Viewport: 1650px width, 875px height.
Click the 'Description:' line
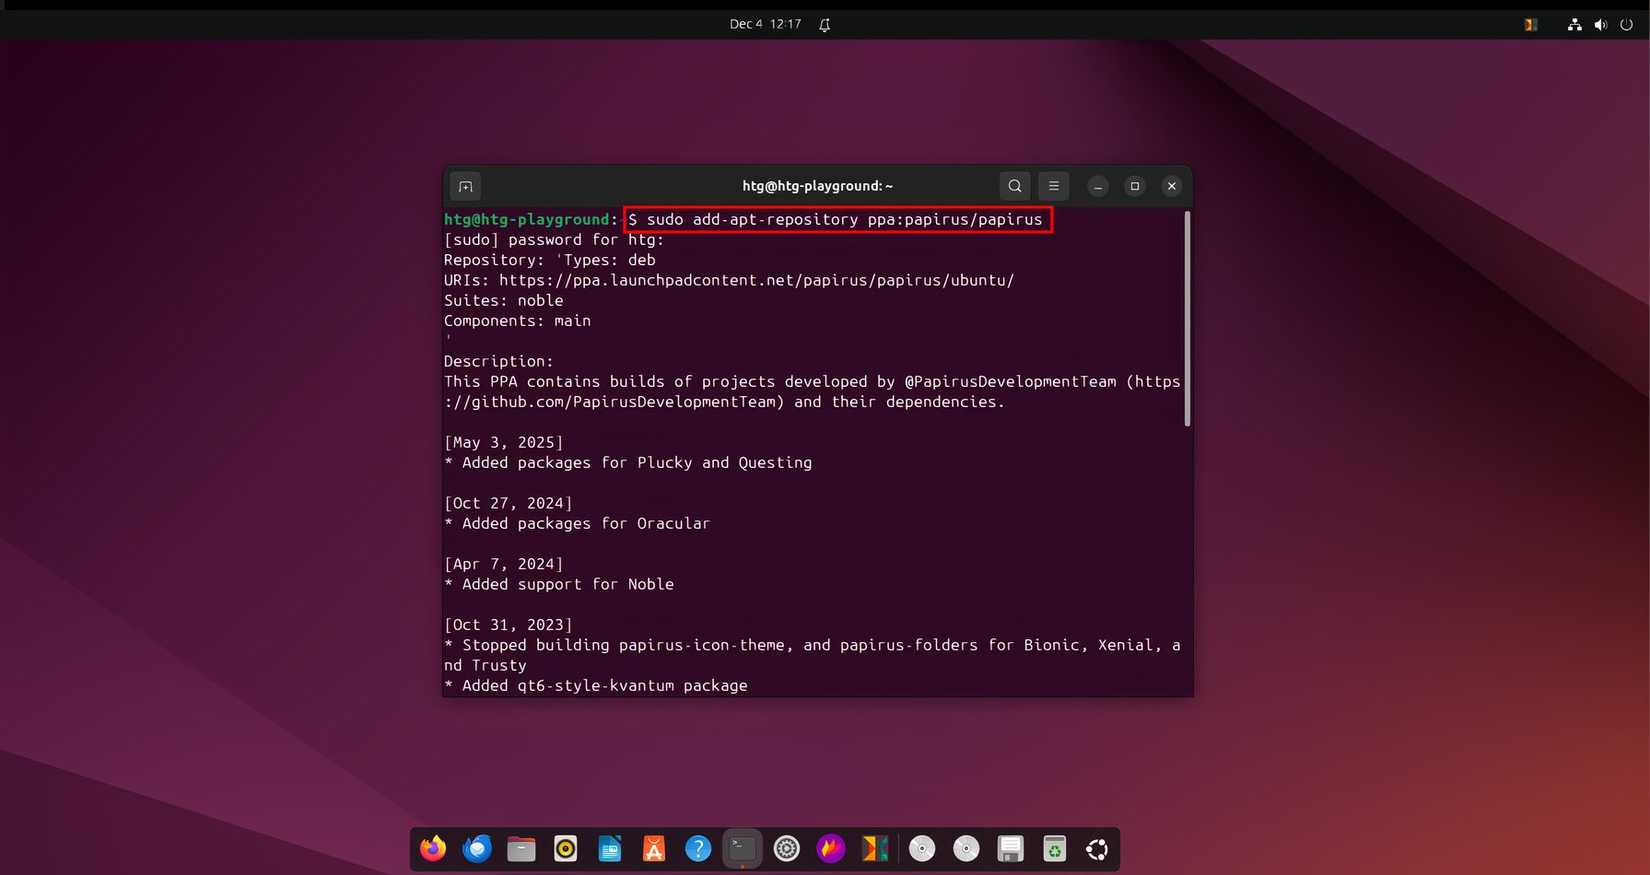(x=499, y=361)
